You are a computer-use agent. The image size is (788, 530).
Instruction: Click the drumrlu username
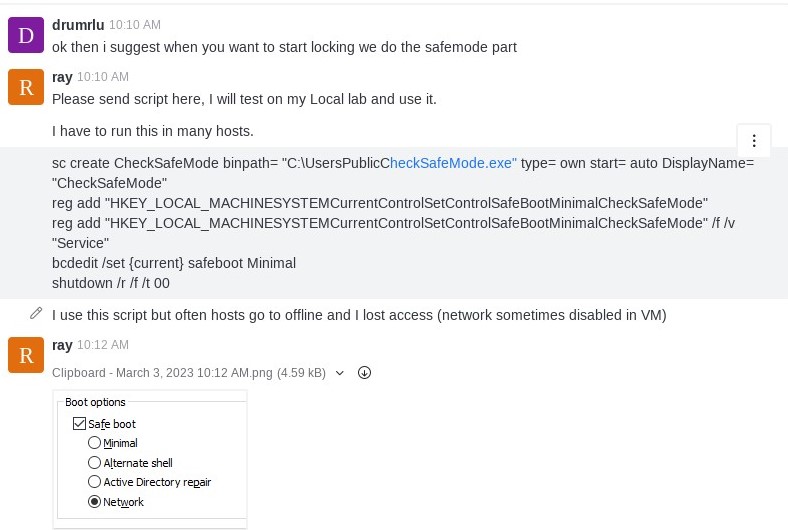(x=78, y=25)
